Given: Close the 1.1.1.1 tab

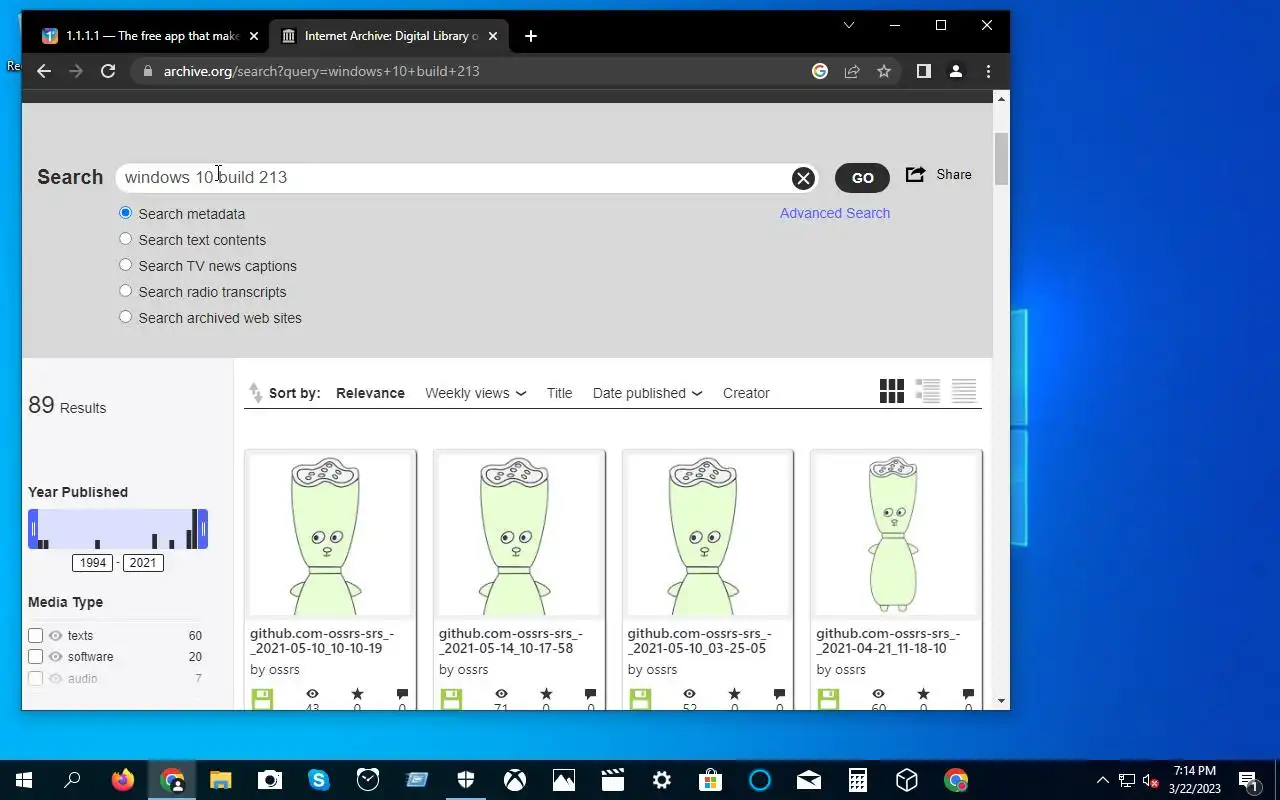Looking at the screenshot, I should point(254,36).
